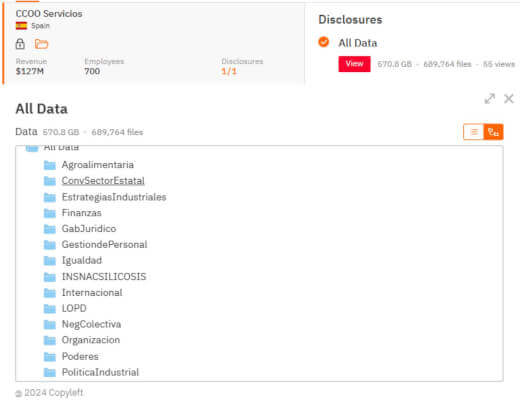Click the Igualdad folder icon
This screenshot has width=520, height=414.
(50, 260)
